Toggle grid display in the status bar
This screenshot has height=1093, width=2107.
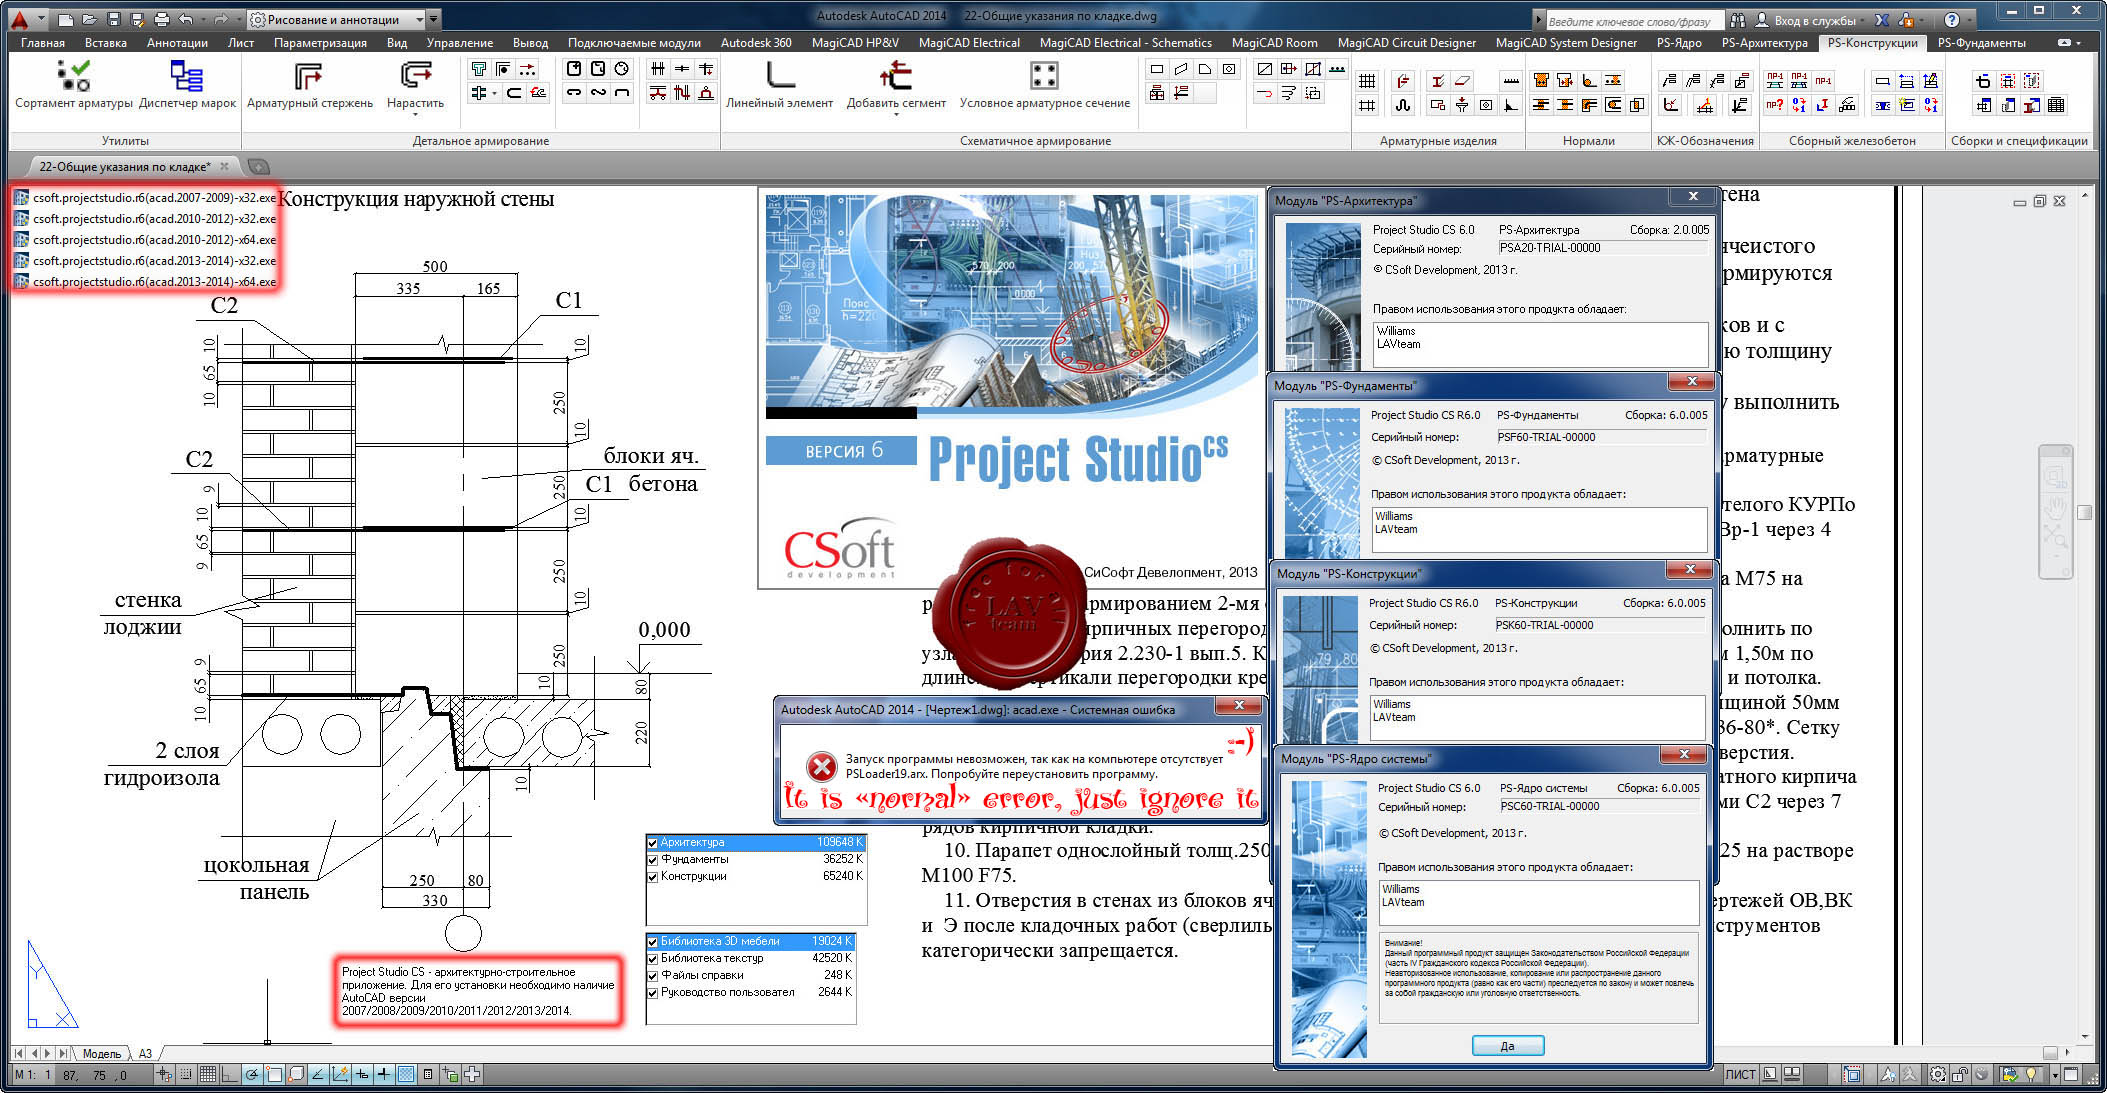point(208,1075)
